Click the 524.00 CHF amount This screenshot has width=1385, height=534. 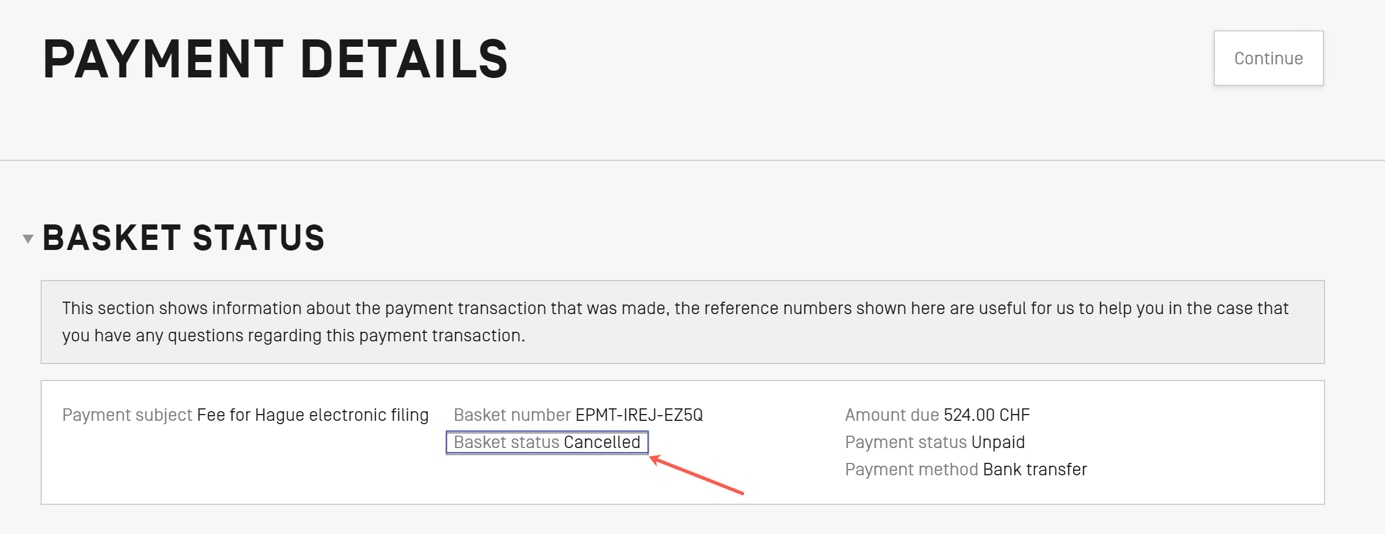pos(986,415)
